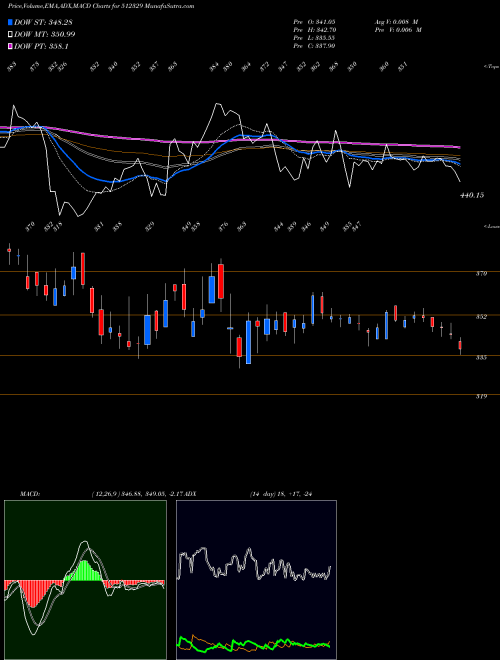Click the 'Pre H: 342.70' value
500x660 pixels.
(315, 30)
